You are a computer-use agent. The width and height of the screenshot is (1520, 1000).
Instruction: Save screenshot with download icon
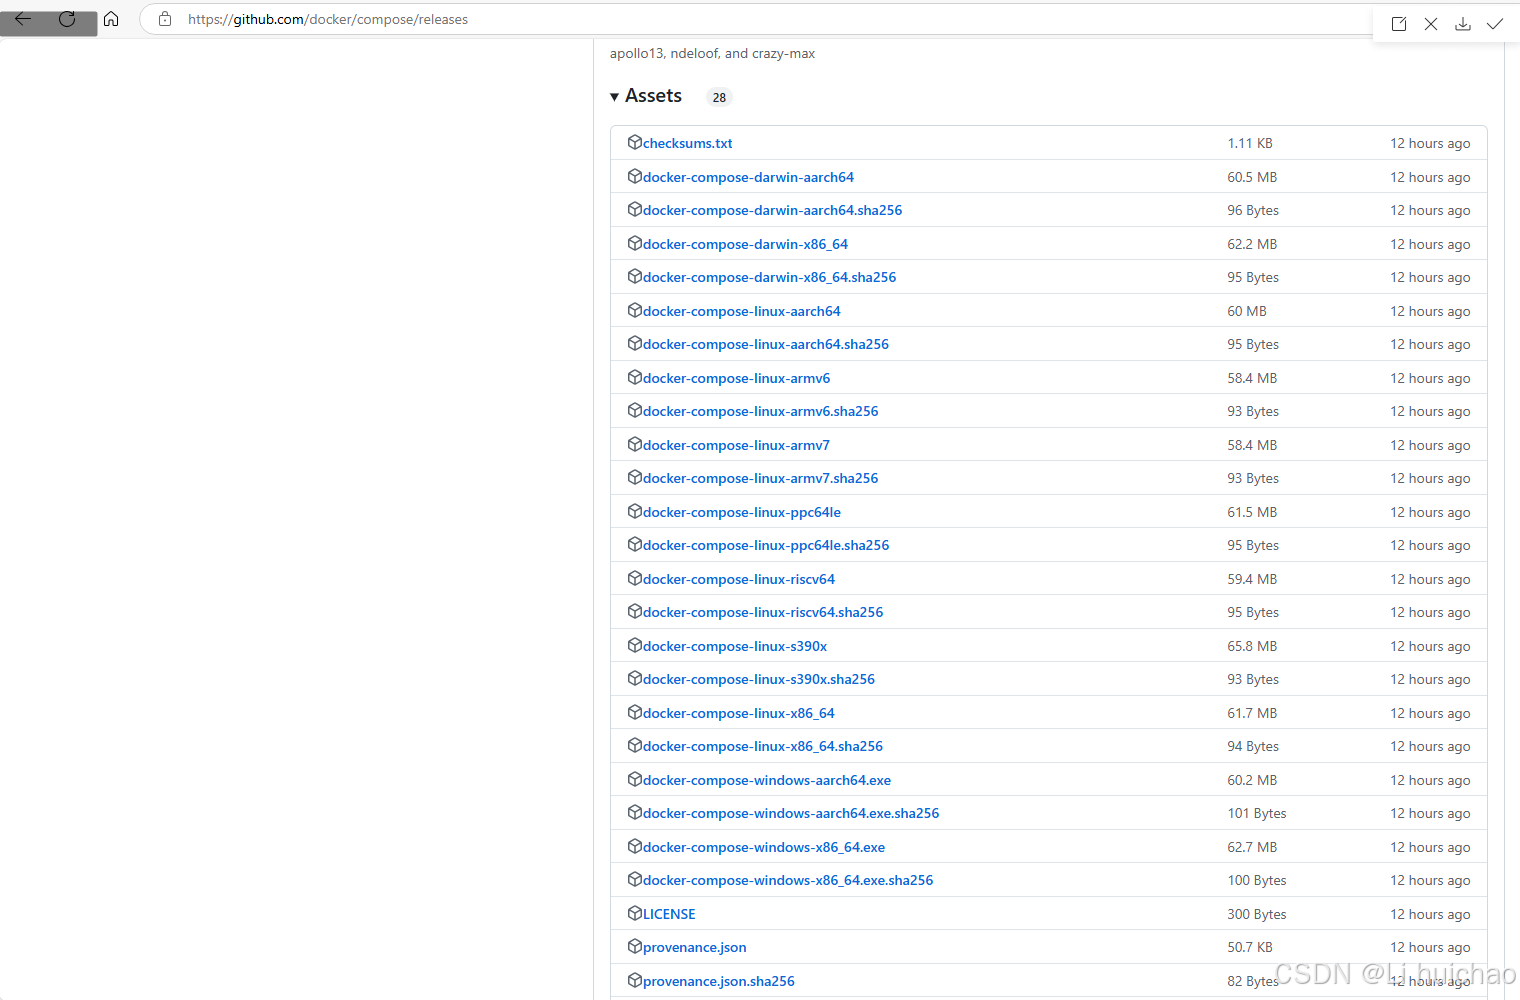(1463, 24)
